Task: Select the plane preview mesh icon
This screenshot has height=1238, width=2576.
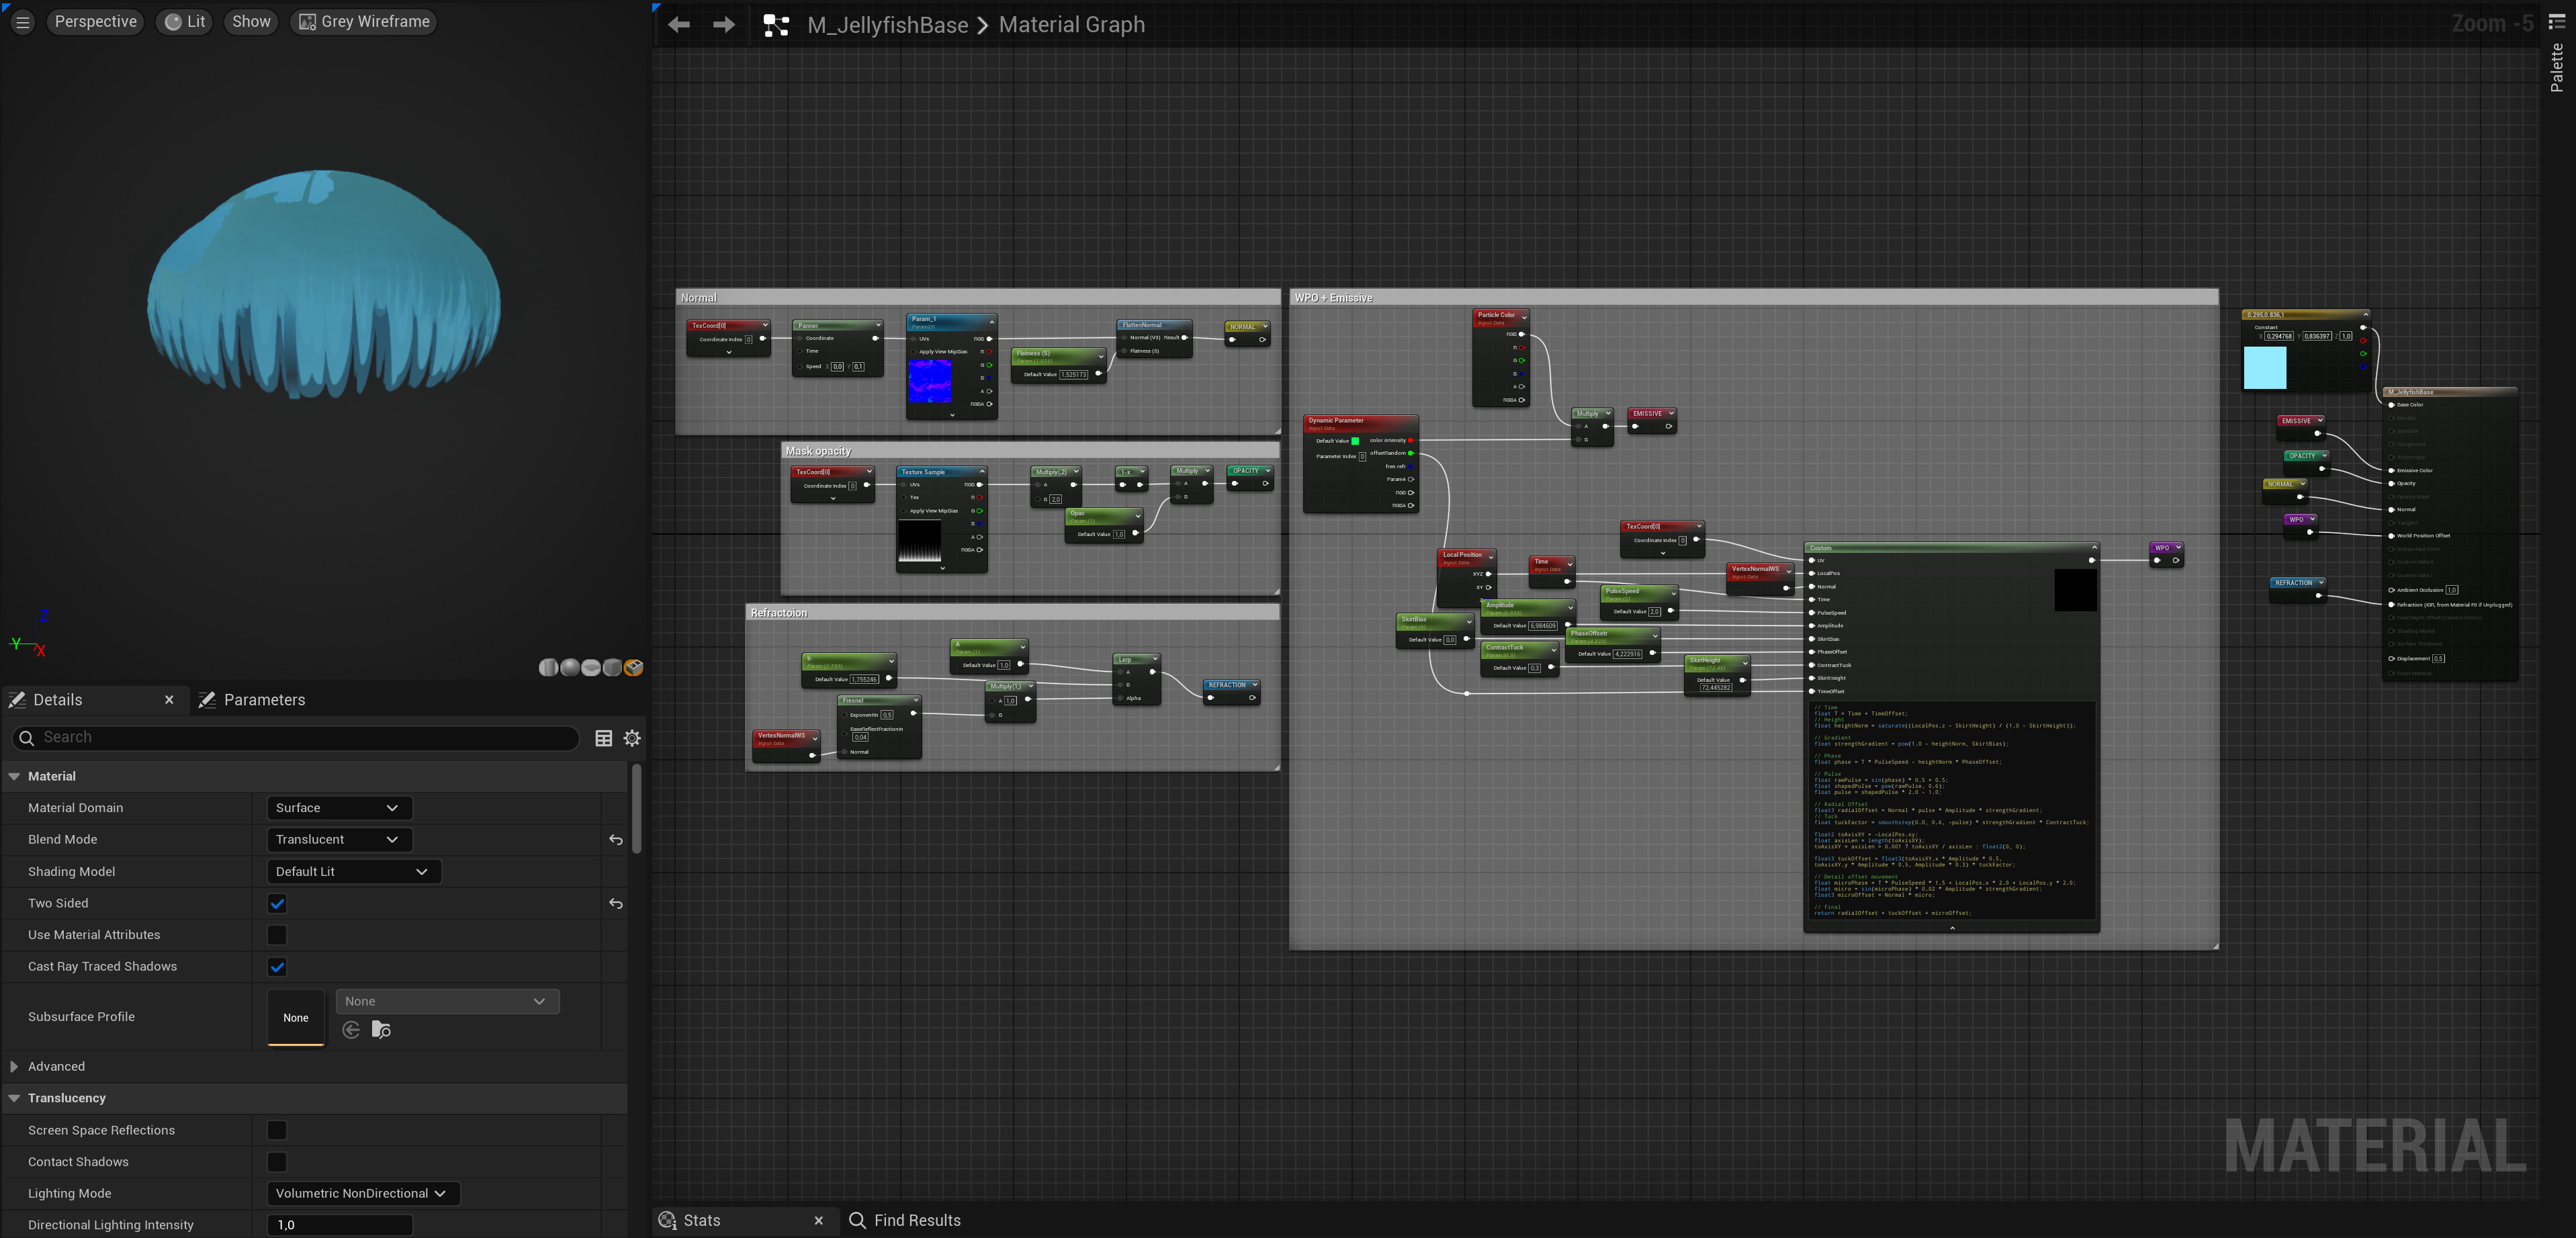Action: [591, 668]
